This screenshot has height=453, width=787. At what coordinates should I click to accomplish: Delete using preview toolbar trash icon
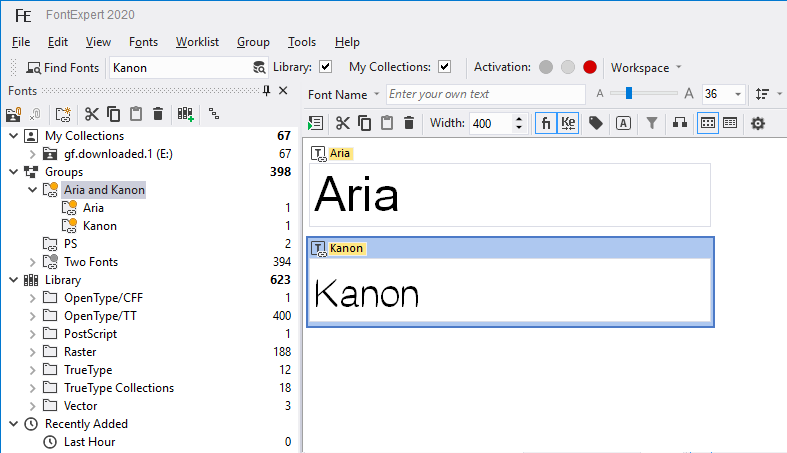pyautogui.click(x=409, y=123)
